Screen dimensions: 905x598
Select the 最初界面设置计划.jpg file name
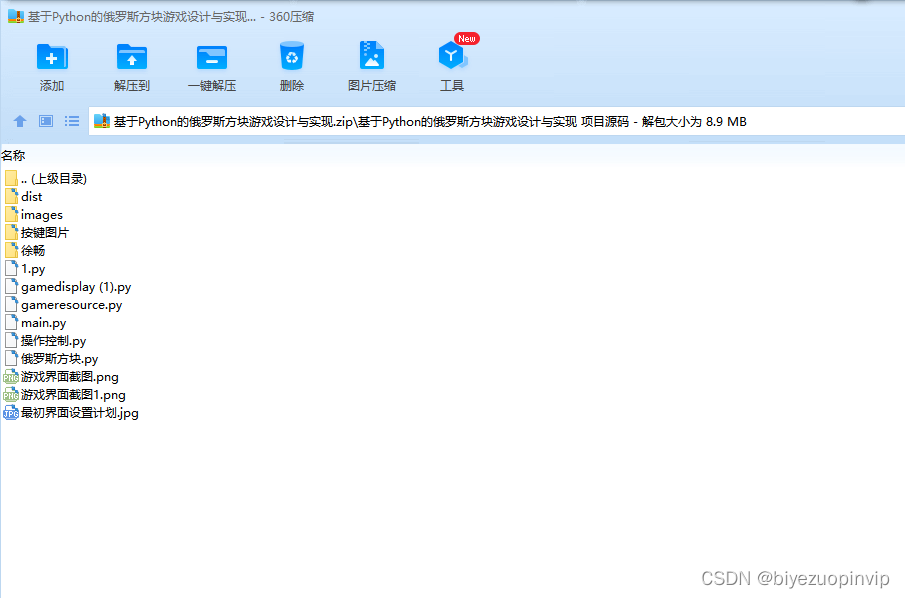[x=80, y=413]
